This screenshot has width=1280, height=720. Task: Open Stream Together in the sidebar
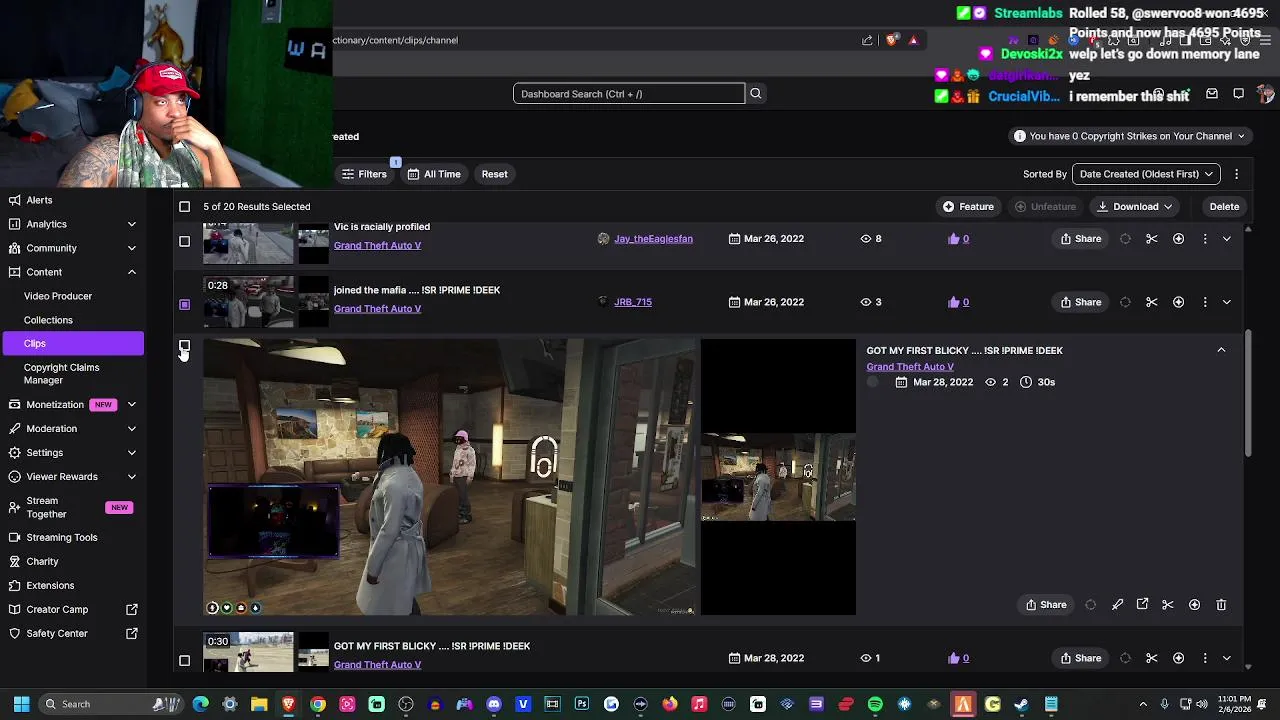coord(47,508)
